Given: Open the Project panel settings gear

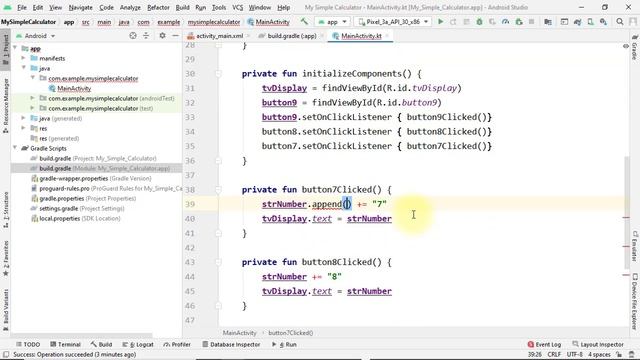Looking at the screenshot, I should tap(162, 36).
